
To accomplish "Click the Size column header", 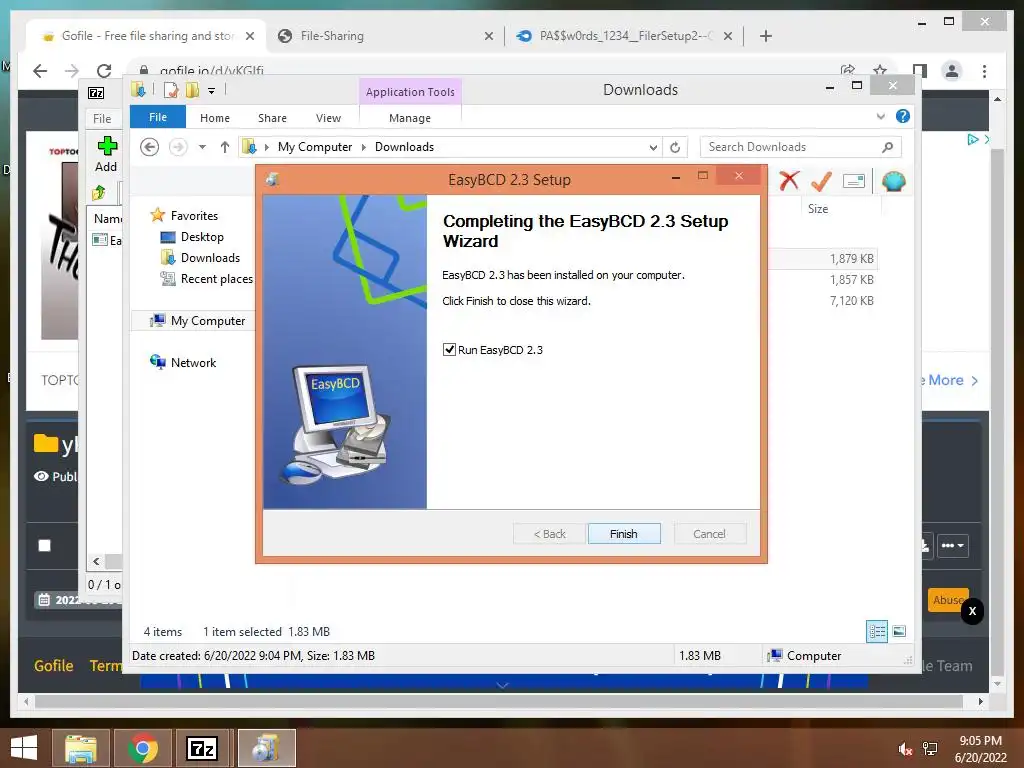I will click(x=818, y=209).
